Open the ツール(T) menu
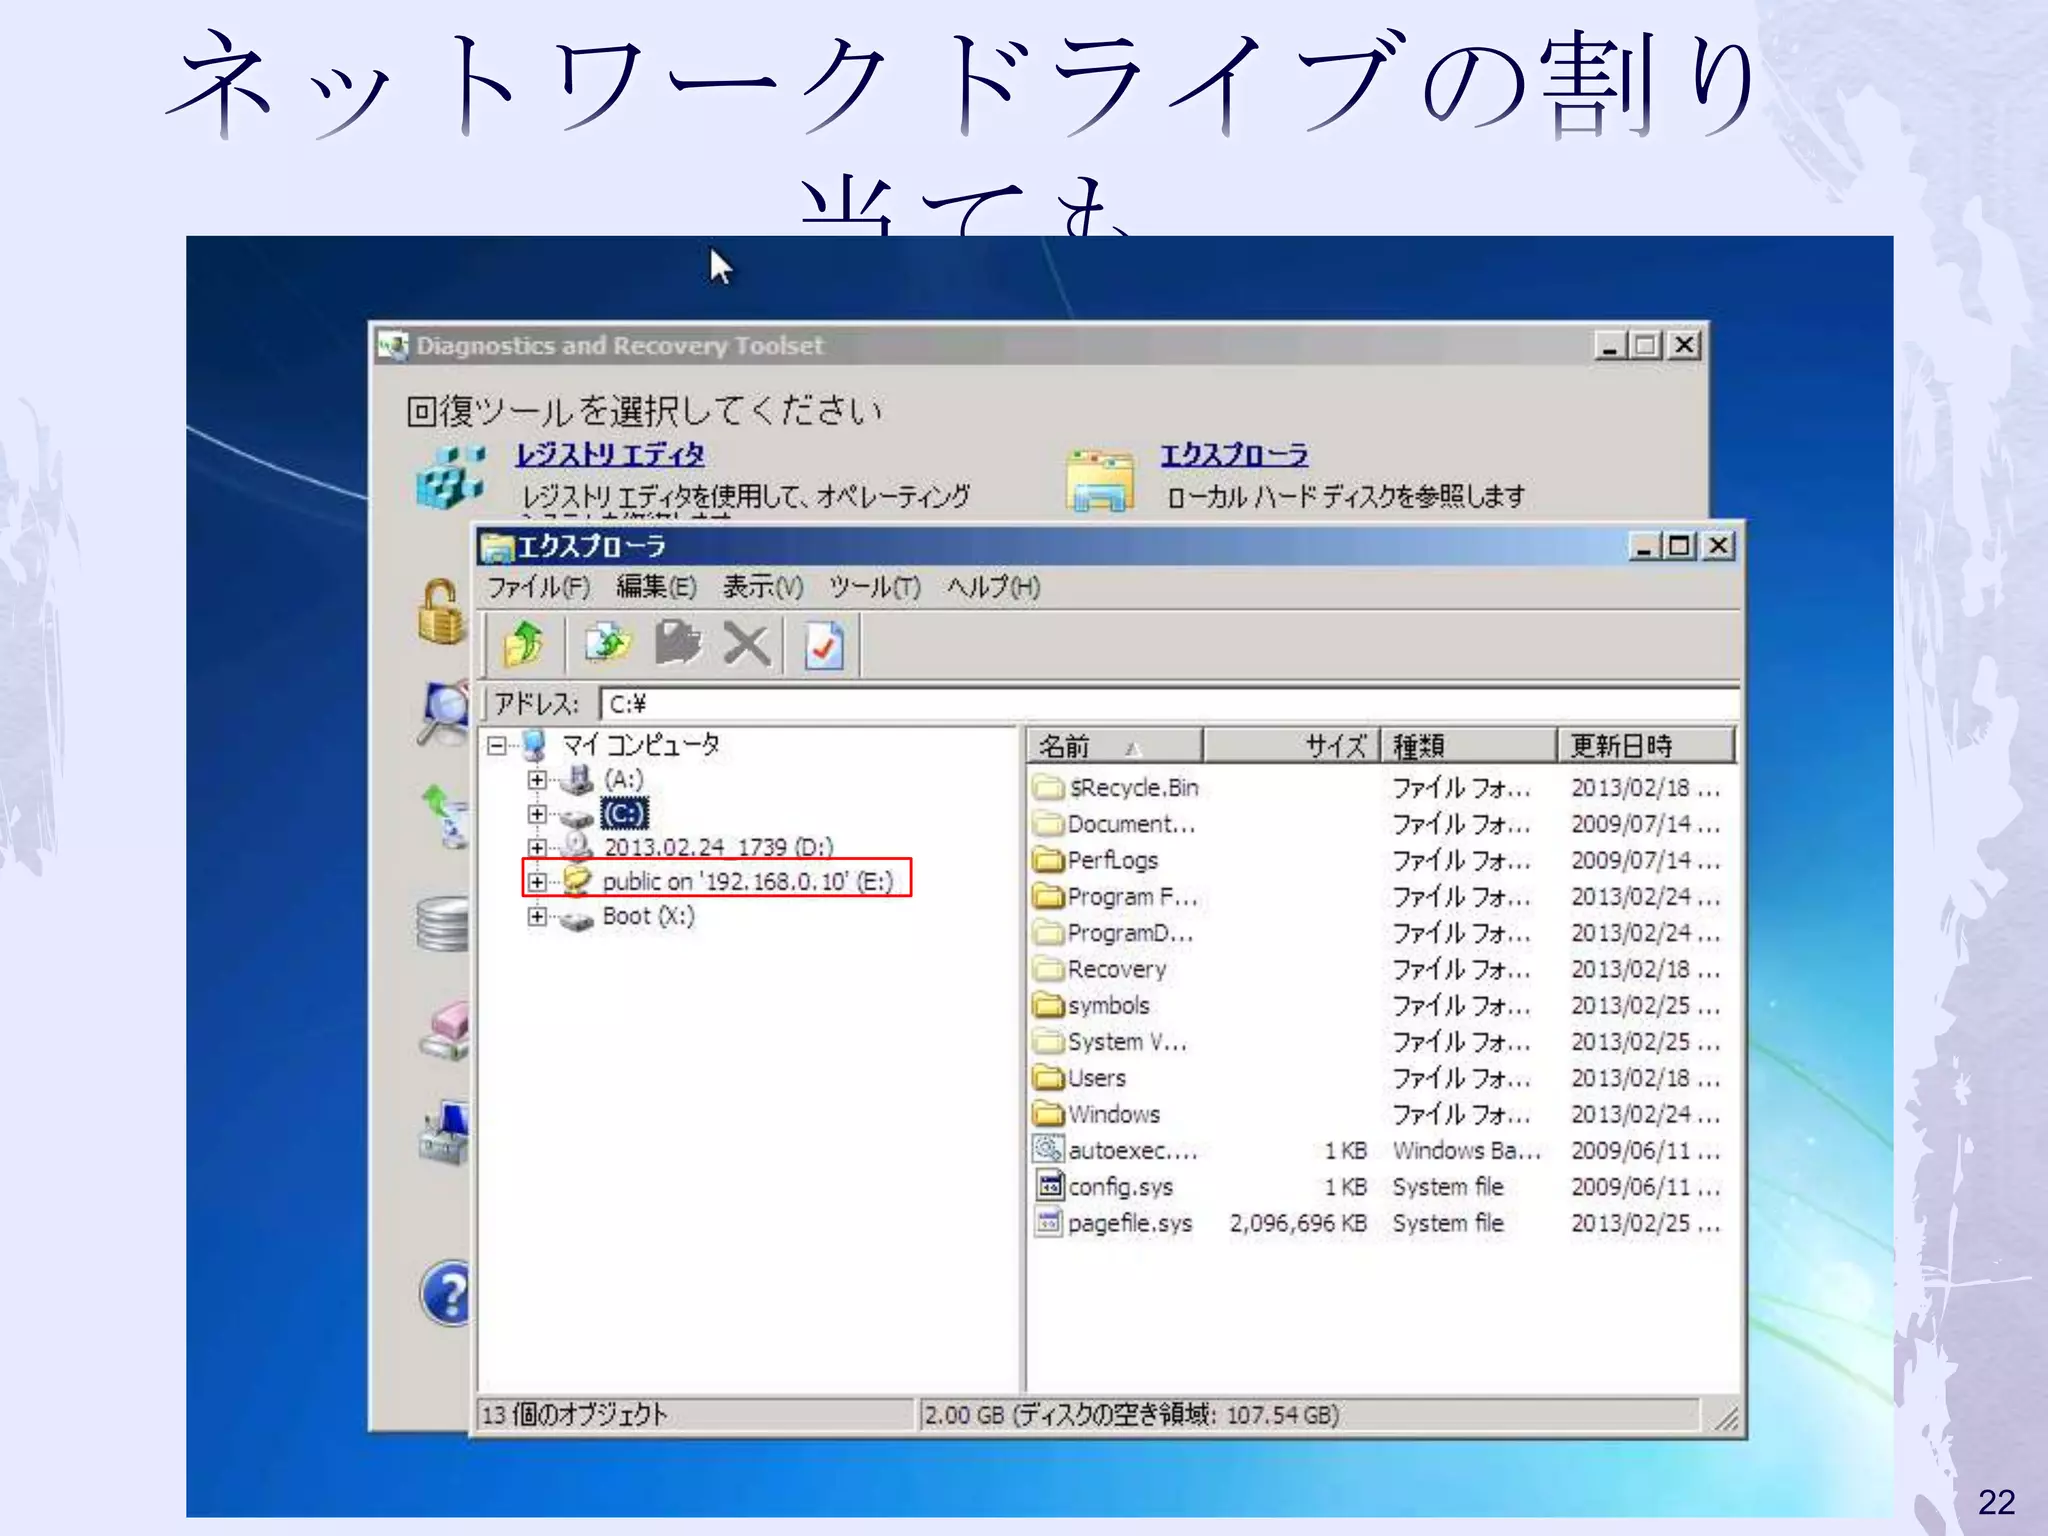2048x1536 pixels. pyautogui.click(x=873, y=587)
